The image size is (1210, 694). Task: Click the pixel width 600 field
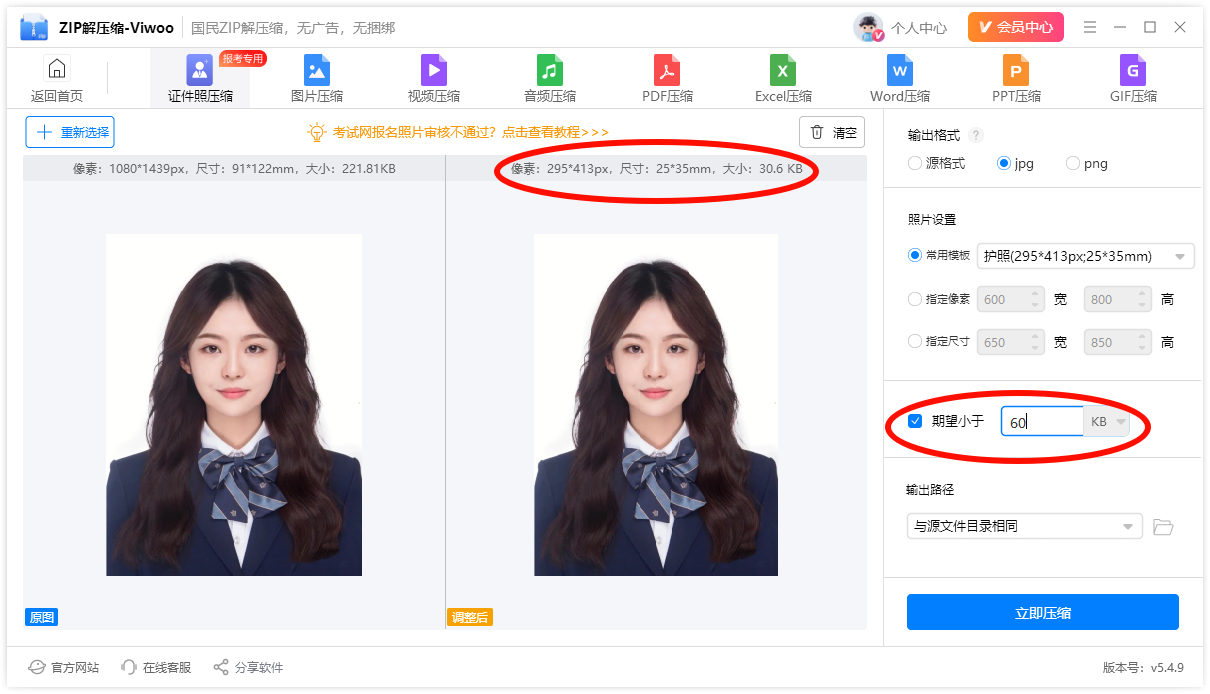pyautogui.click(x=1003, y=299)
